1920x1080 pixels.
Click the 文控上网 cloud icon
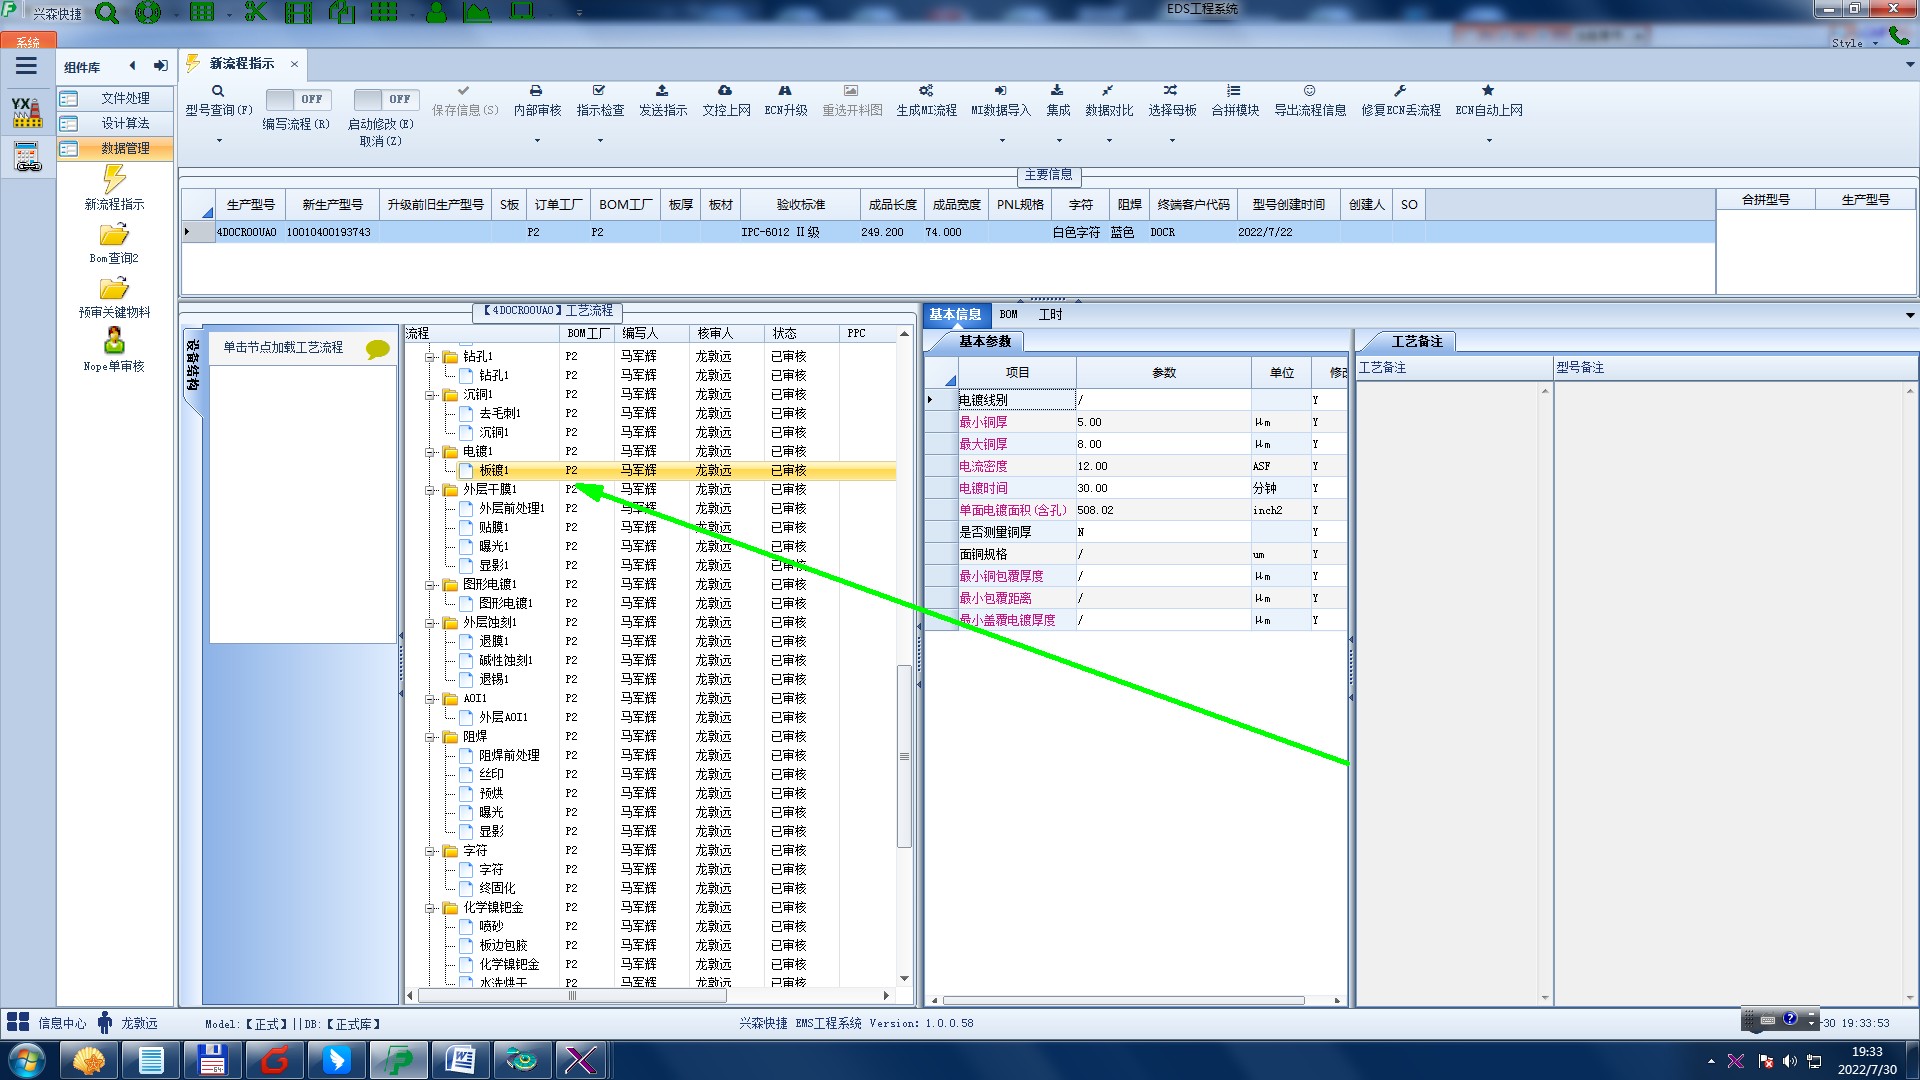[x=725, y=91]
